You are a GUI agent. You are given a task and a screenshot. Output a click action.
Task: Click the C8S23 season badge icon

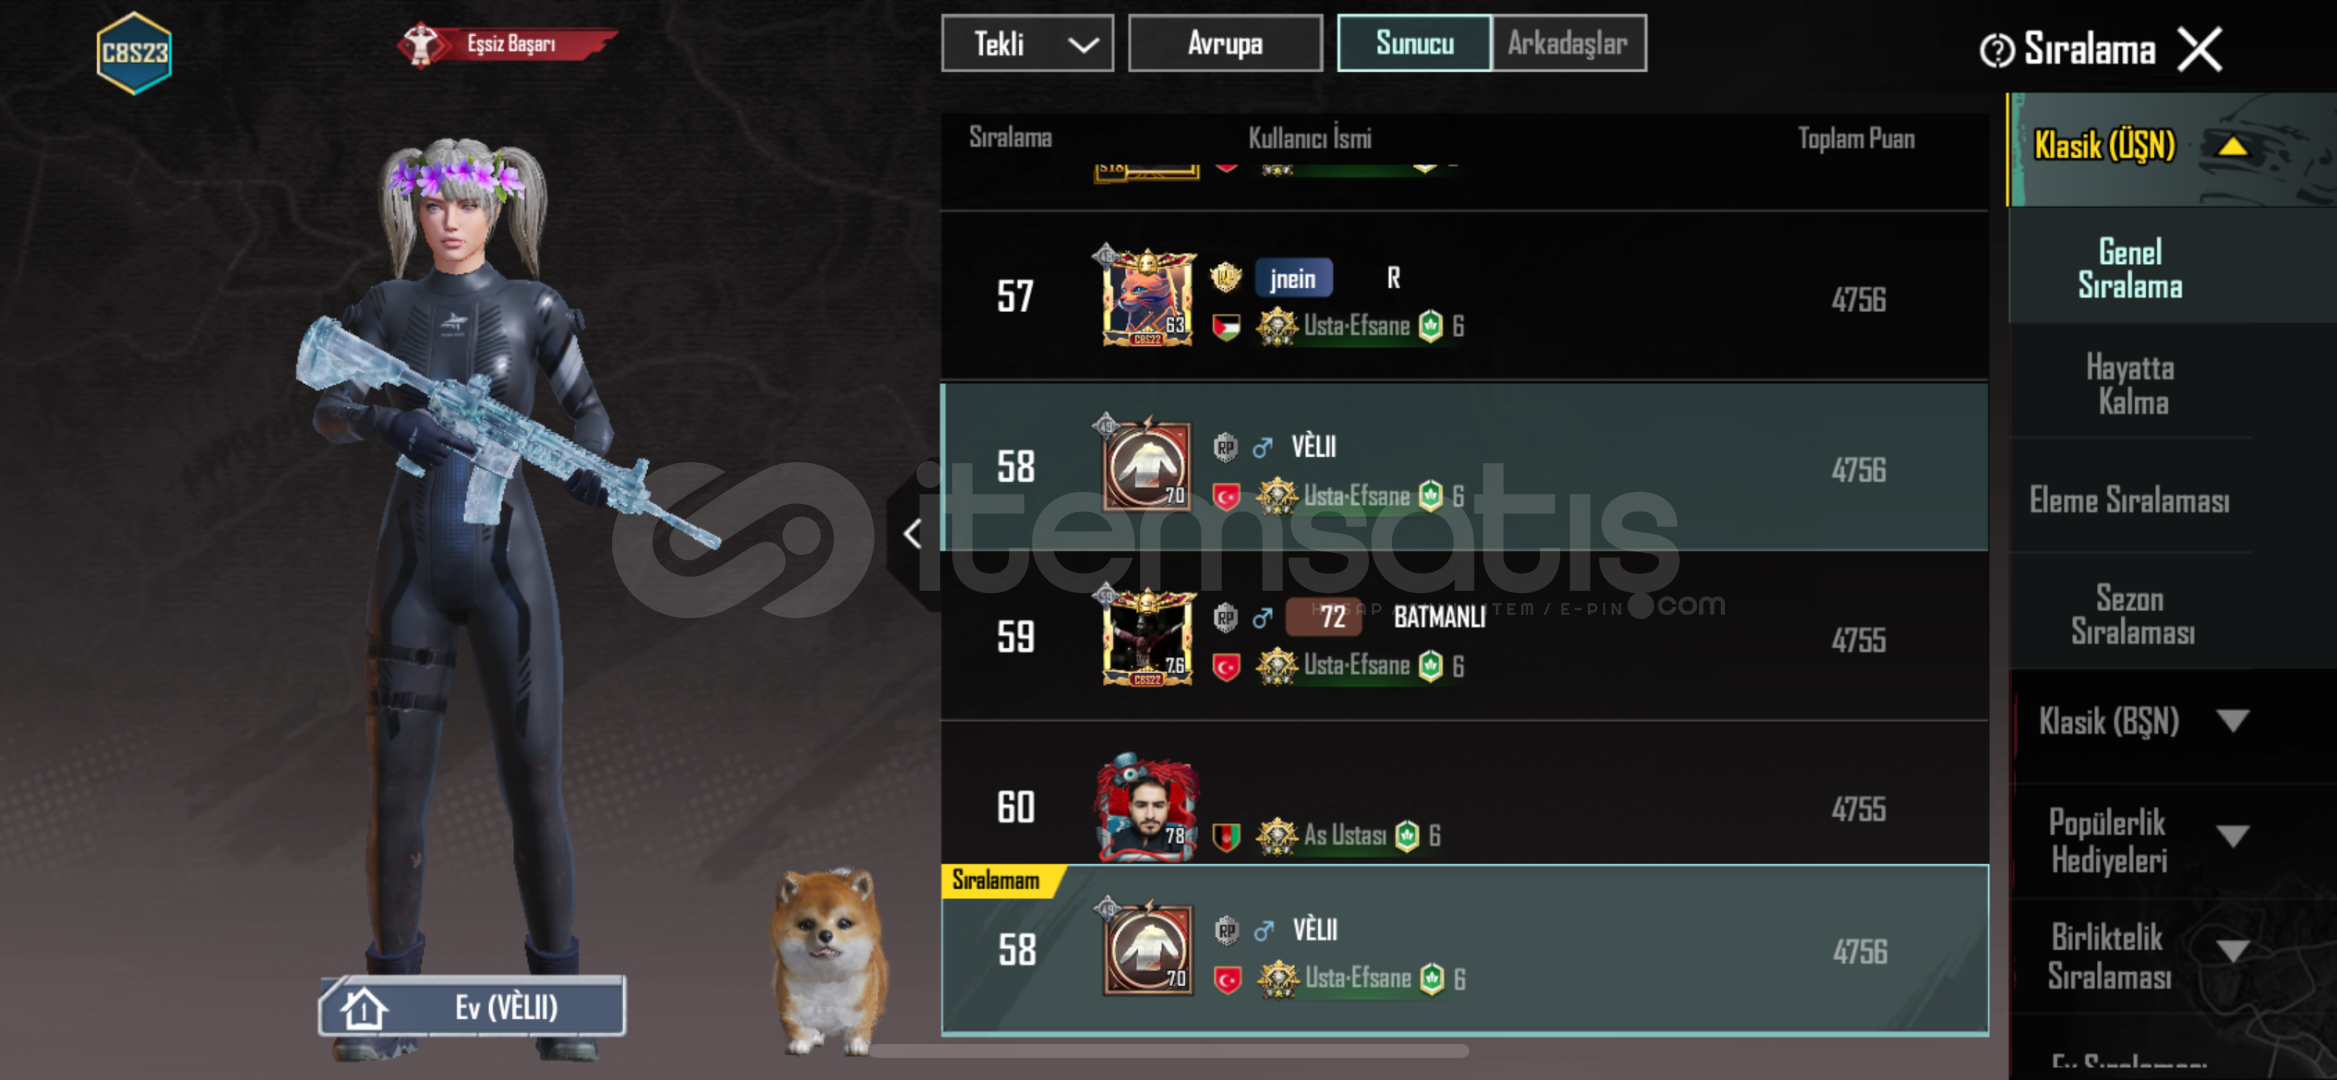tap(134, 52)
